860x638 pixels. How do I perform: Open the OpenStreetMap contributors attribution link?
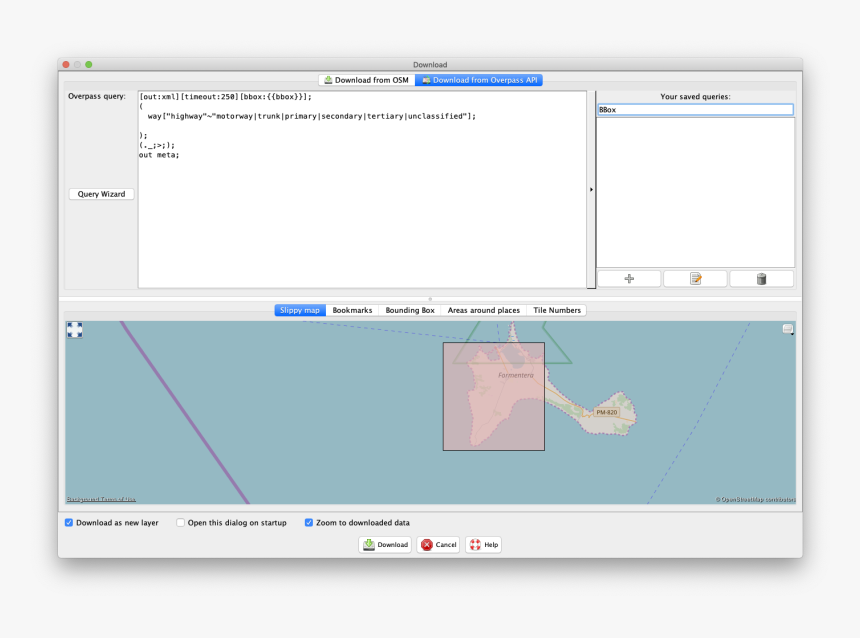755,499
